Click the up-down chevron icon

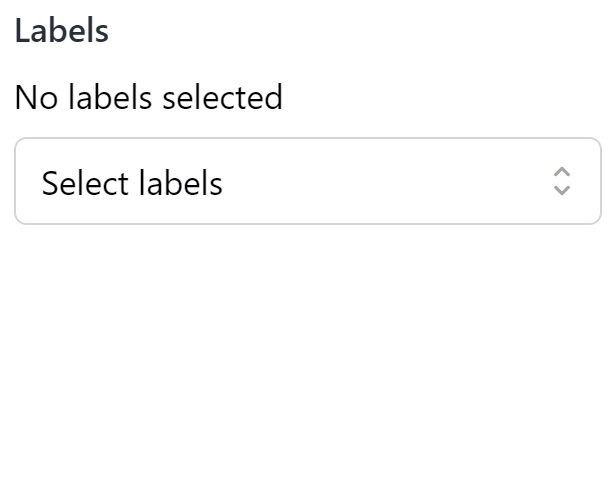(x=562, y=181)
